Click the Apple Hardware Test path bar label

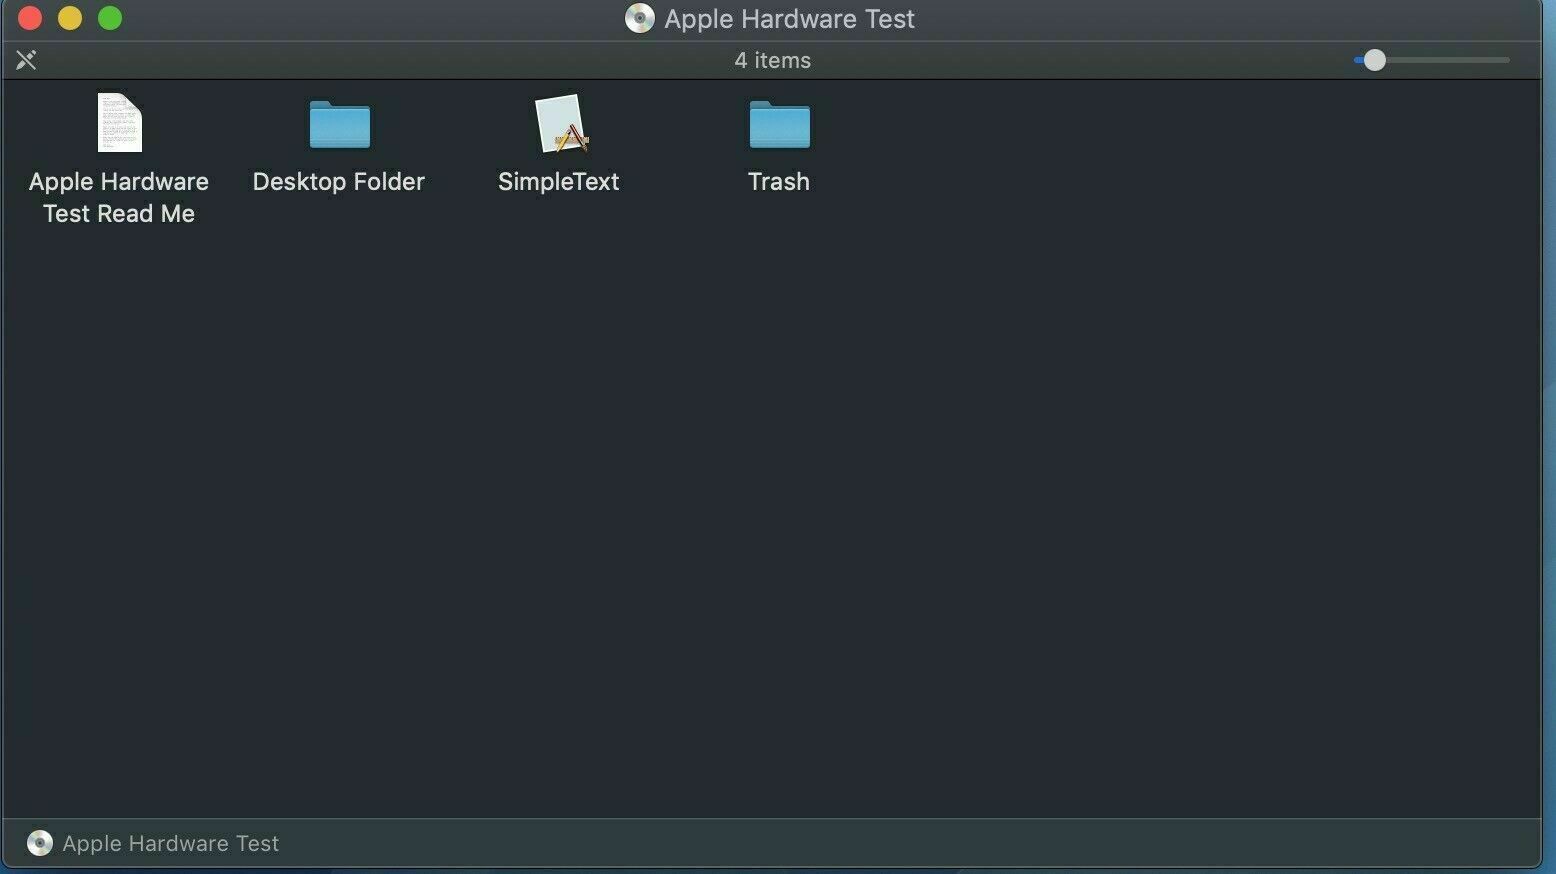(x=171, y=843)
